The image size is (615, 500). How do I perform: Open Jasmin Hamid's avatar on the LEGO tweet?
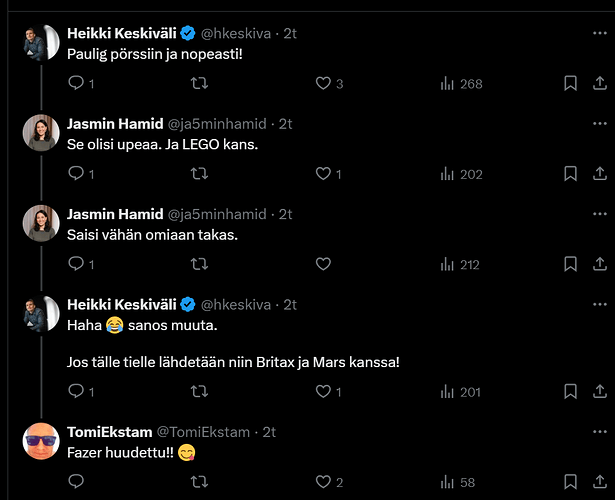41,133
